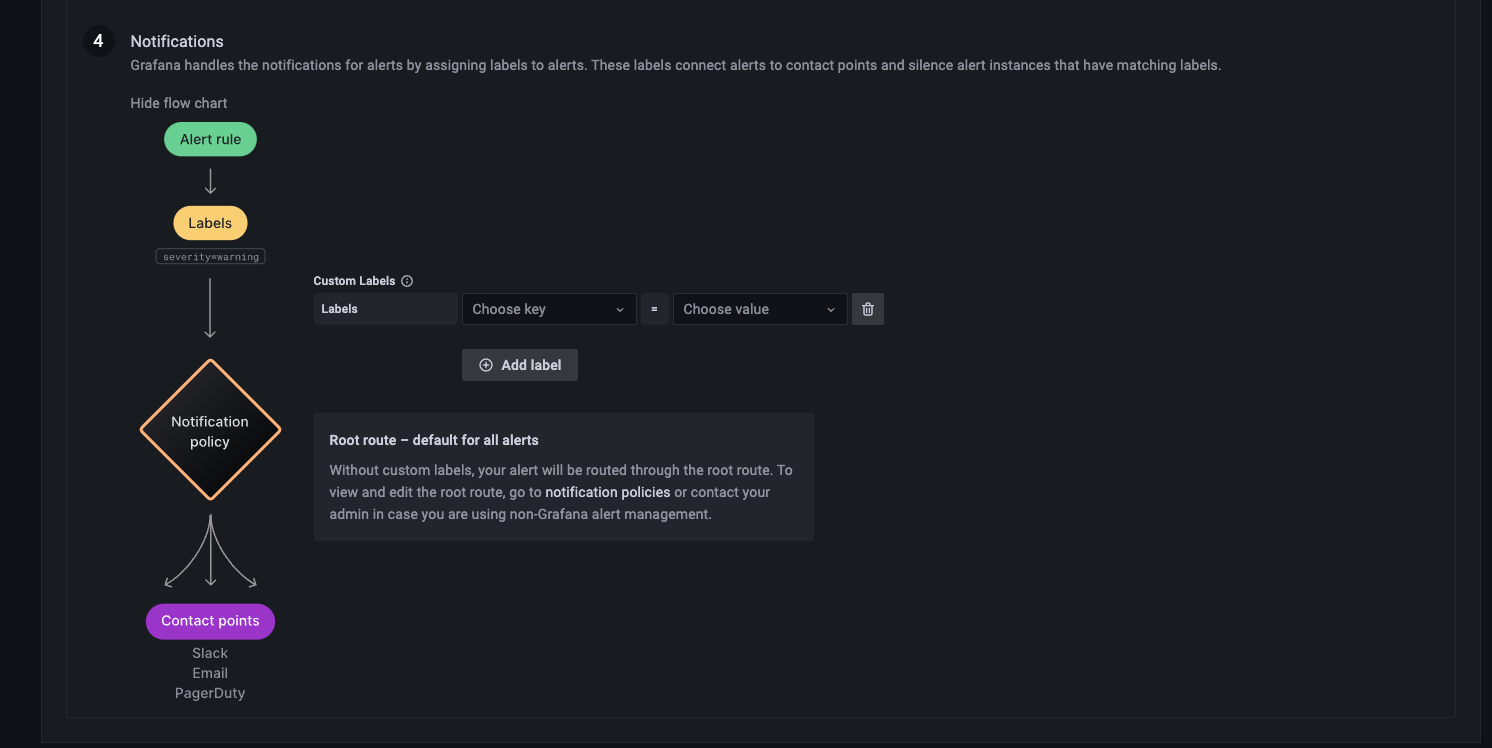Select the Alert rule node in the flow chart

[x=210, y=139]
